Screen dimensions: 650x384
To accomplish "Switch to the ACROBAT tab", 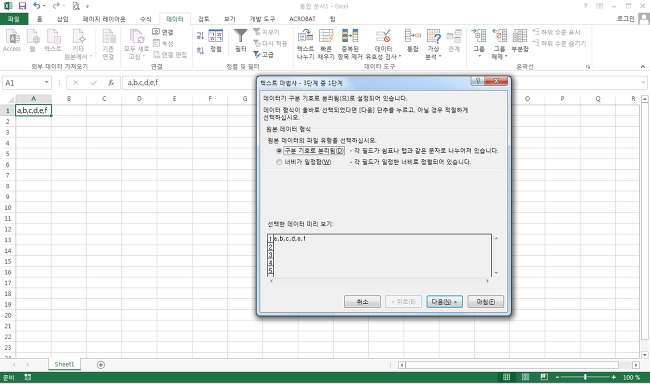I will pos(302,19).
